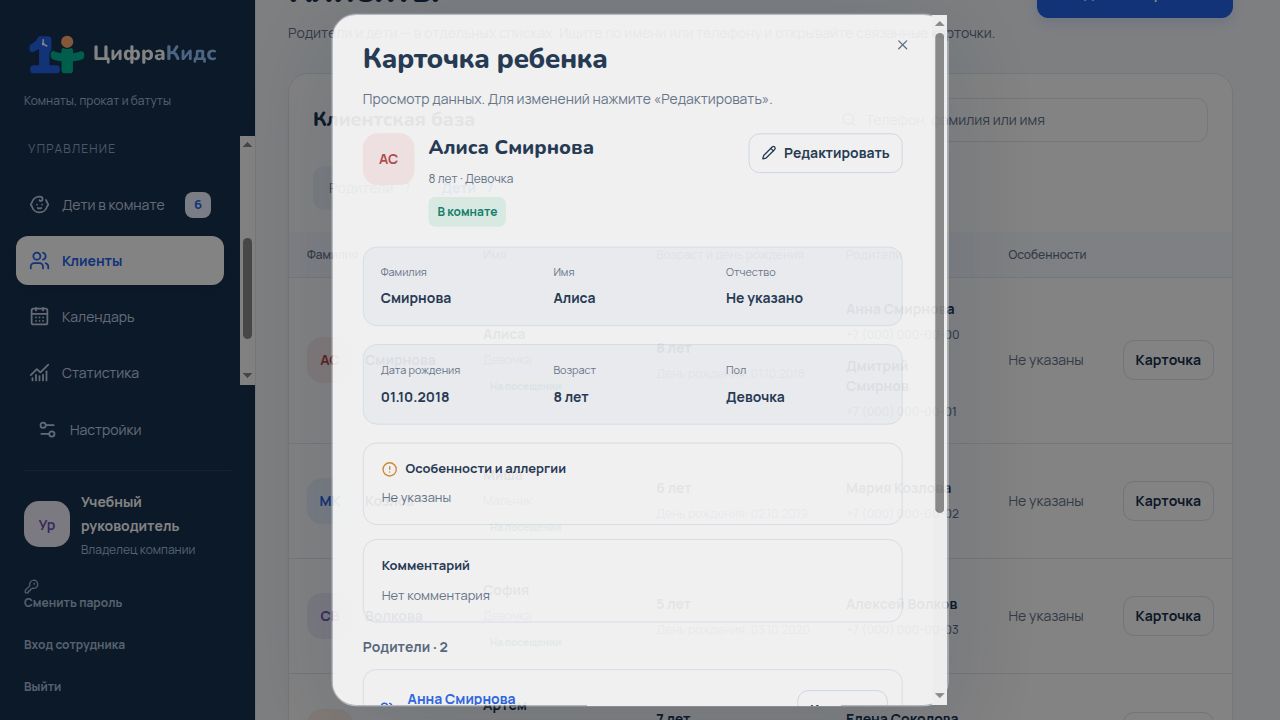Click the Пол value Девочка
The height and width of the screenshot is (720, 1280).
[755, 397]
